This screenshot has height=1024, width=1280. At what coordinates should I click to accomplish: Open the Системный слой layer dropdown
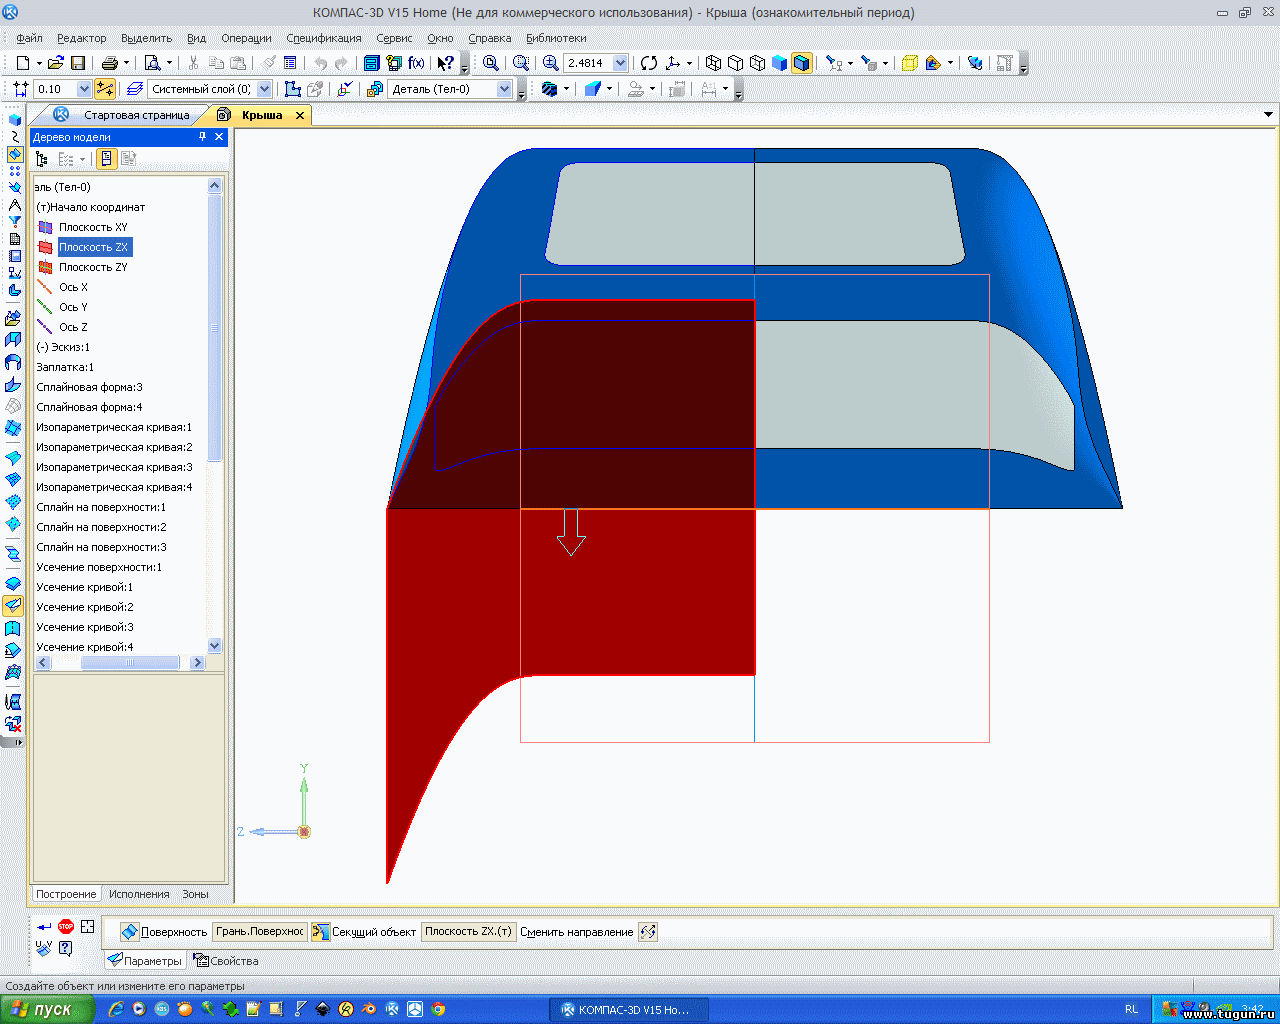(264, 89)
